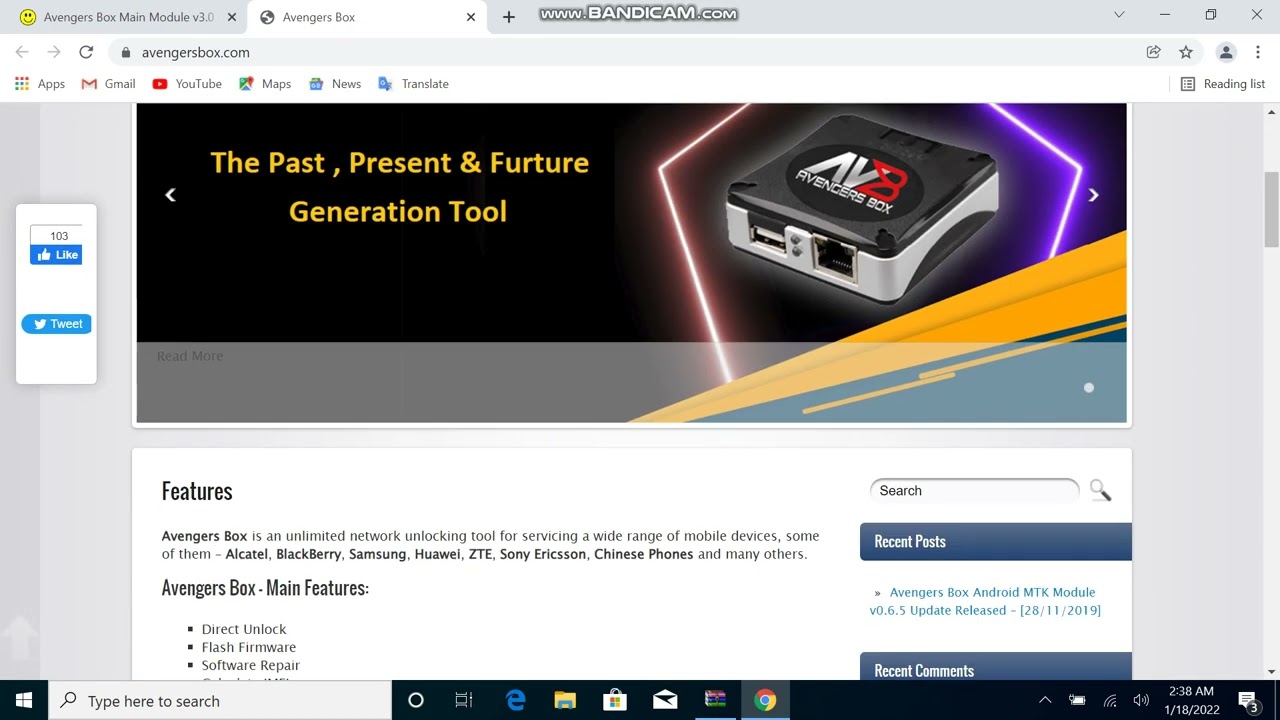Click the Flash Firmware list item
The image size is (1280, 720).
coord(249,647)
